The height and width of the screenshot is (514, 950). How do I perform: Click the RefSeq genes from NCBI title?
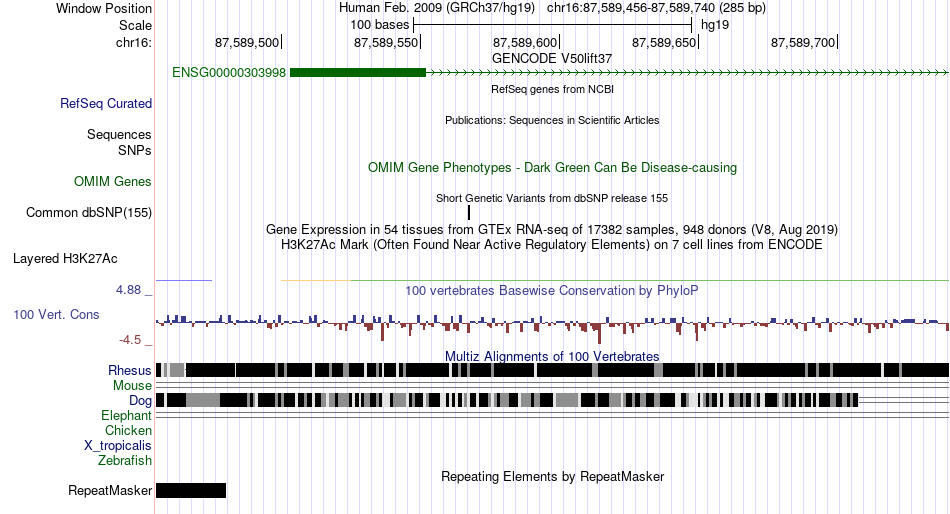point(552,89)
